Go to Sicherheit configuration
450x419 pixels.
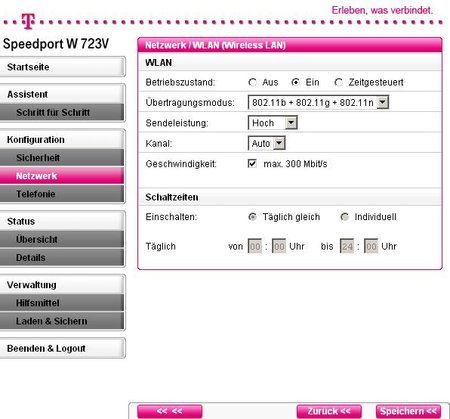pyautogui.click(x=62, y=158)
